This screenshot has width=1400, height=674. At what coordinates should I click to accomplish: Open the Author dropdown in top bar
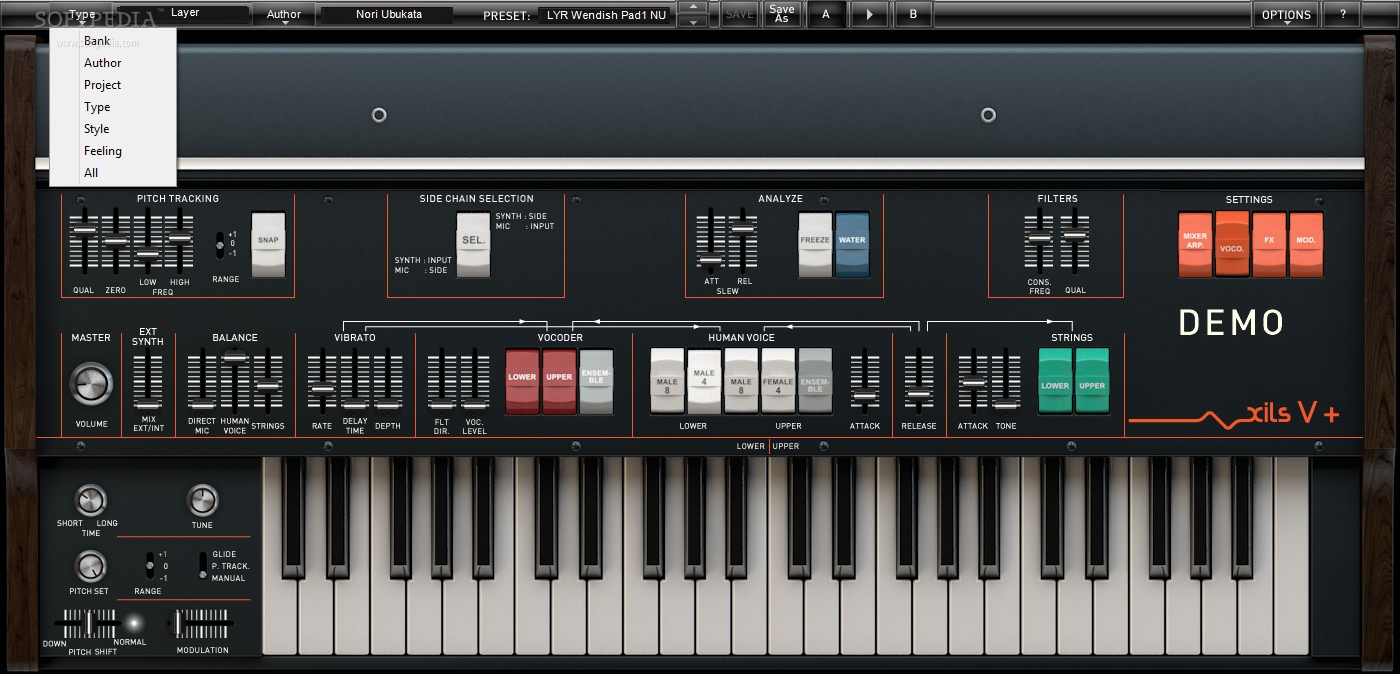pos(284,14)
